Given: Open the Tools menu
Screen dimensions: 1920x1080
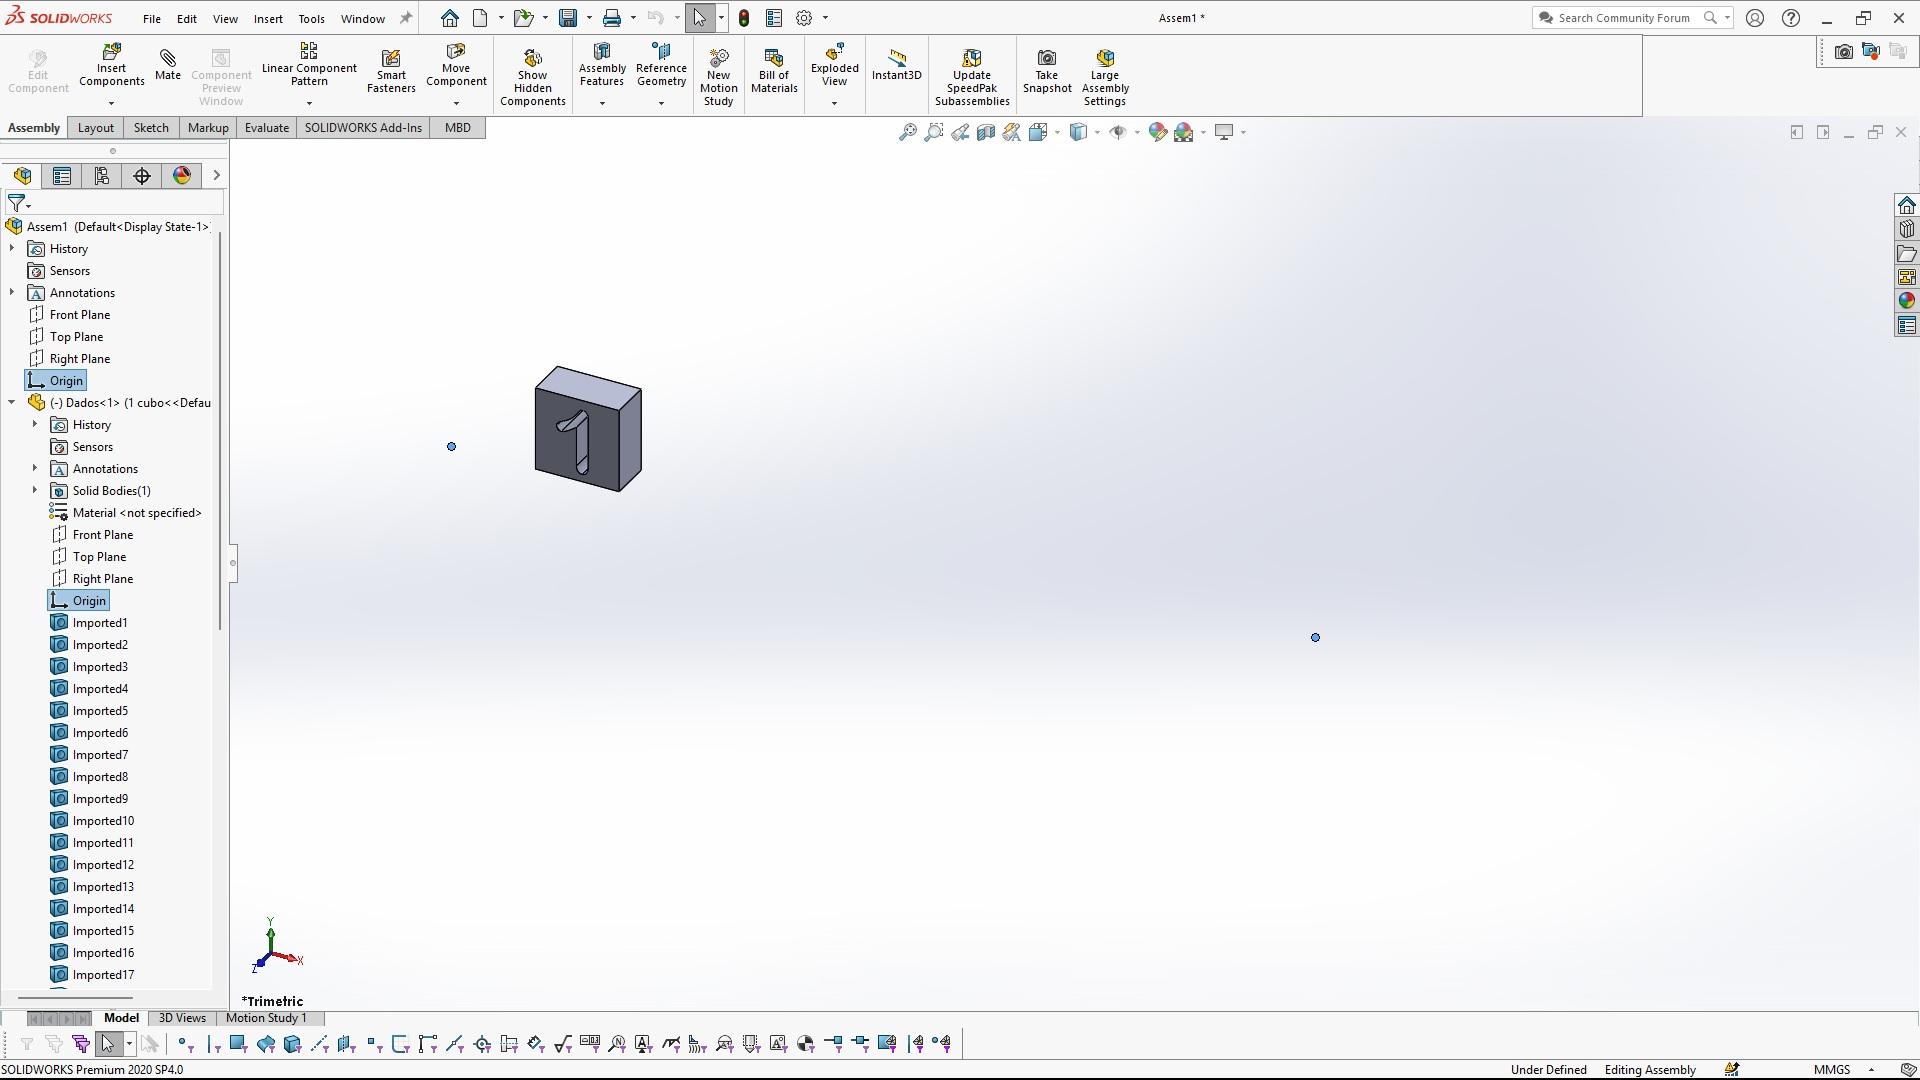Looking at the screenshot, I should click(311, 19).
